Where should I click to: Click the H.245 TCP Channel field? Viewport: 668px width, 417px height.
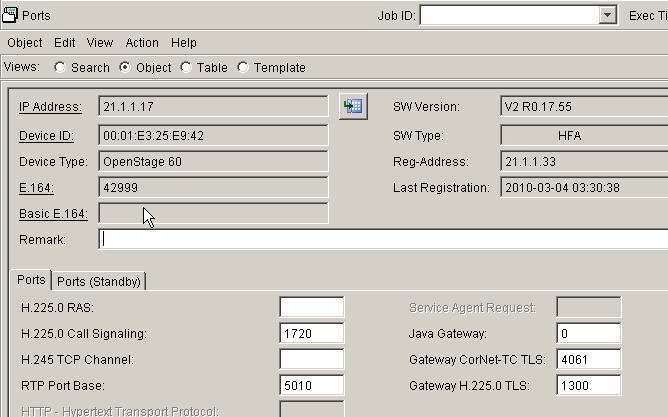pos(312,359)
